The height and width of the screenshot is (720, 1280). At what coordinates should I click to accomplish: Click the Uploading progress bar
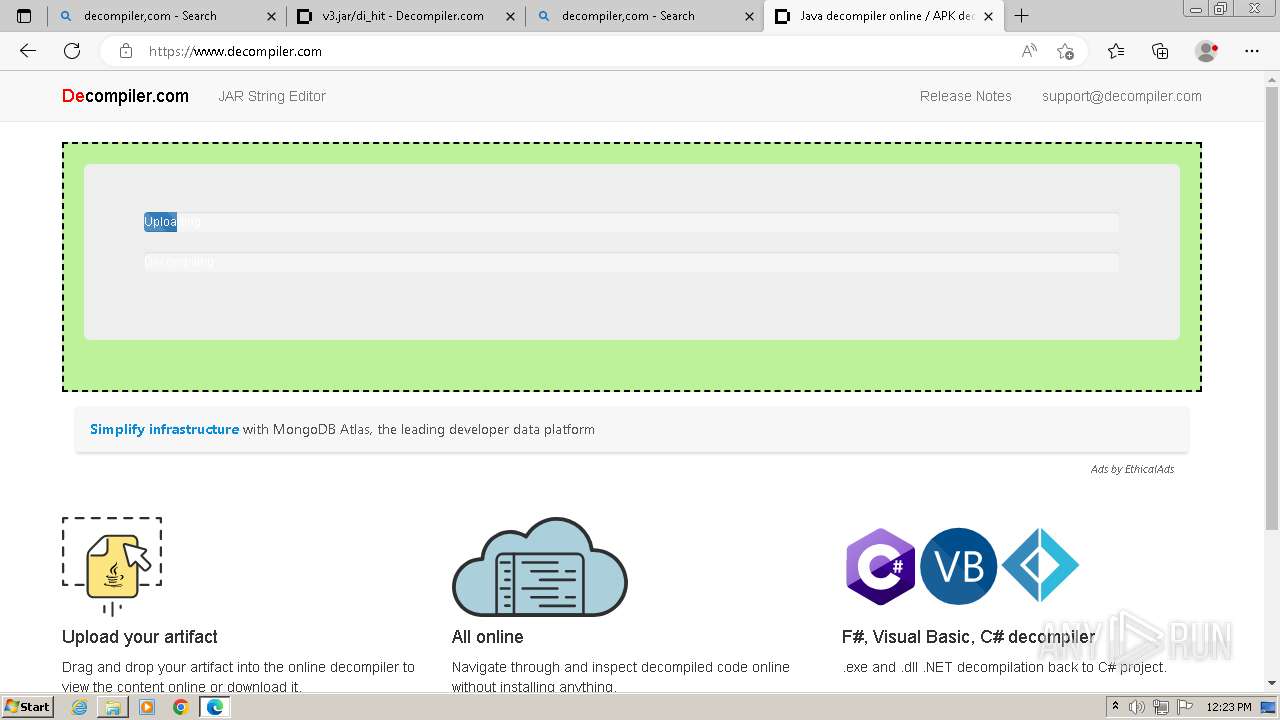pyautogui.click(x=631, y=222)
